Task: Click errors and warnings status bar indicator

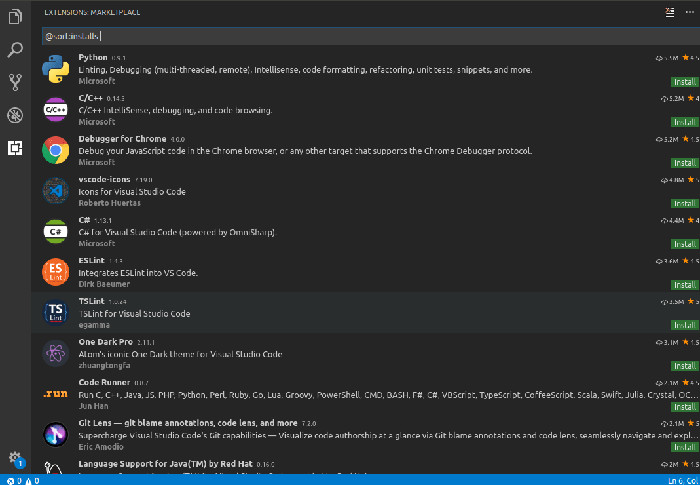Action: 22,479
